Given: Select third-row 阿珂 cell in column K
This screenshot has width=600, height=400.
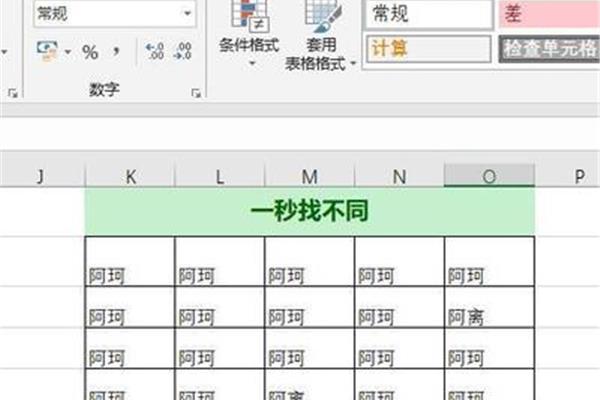Looking at the screenshot, I should coord(130,348).
